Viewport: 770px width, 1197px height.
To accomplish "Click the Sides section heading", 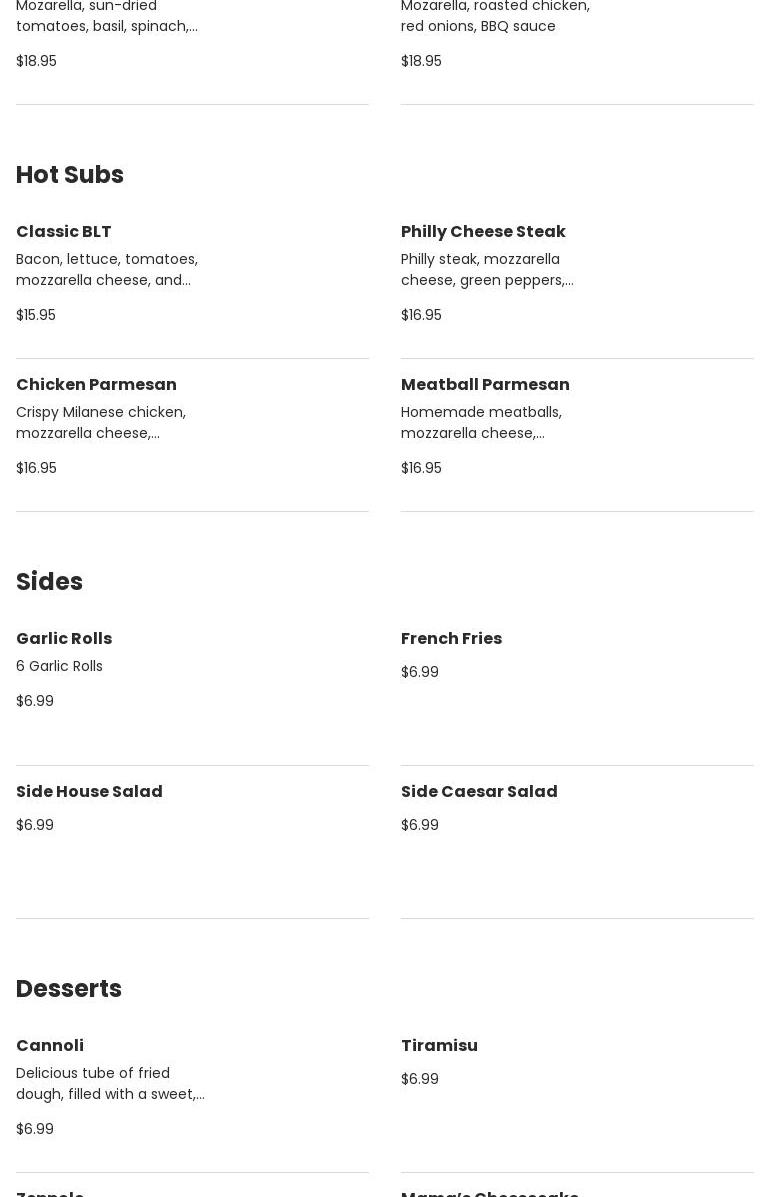I will tap(49, 581).
